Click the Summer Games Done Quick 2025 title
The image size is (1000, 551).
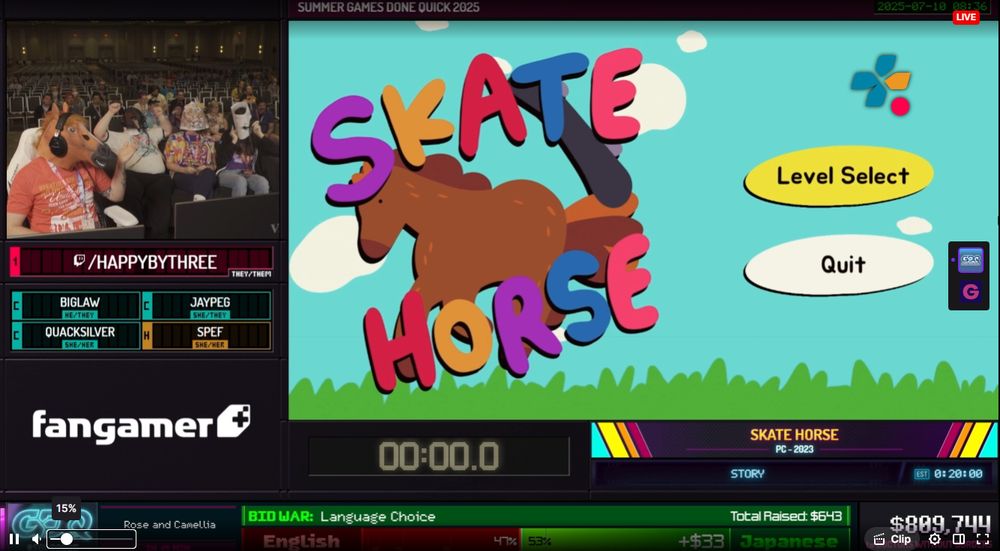pyautogui.click(x=388, y=8)
